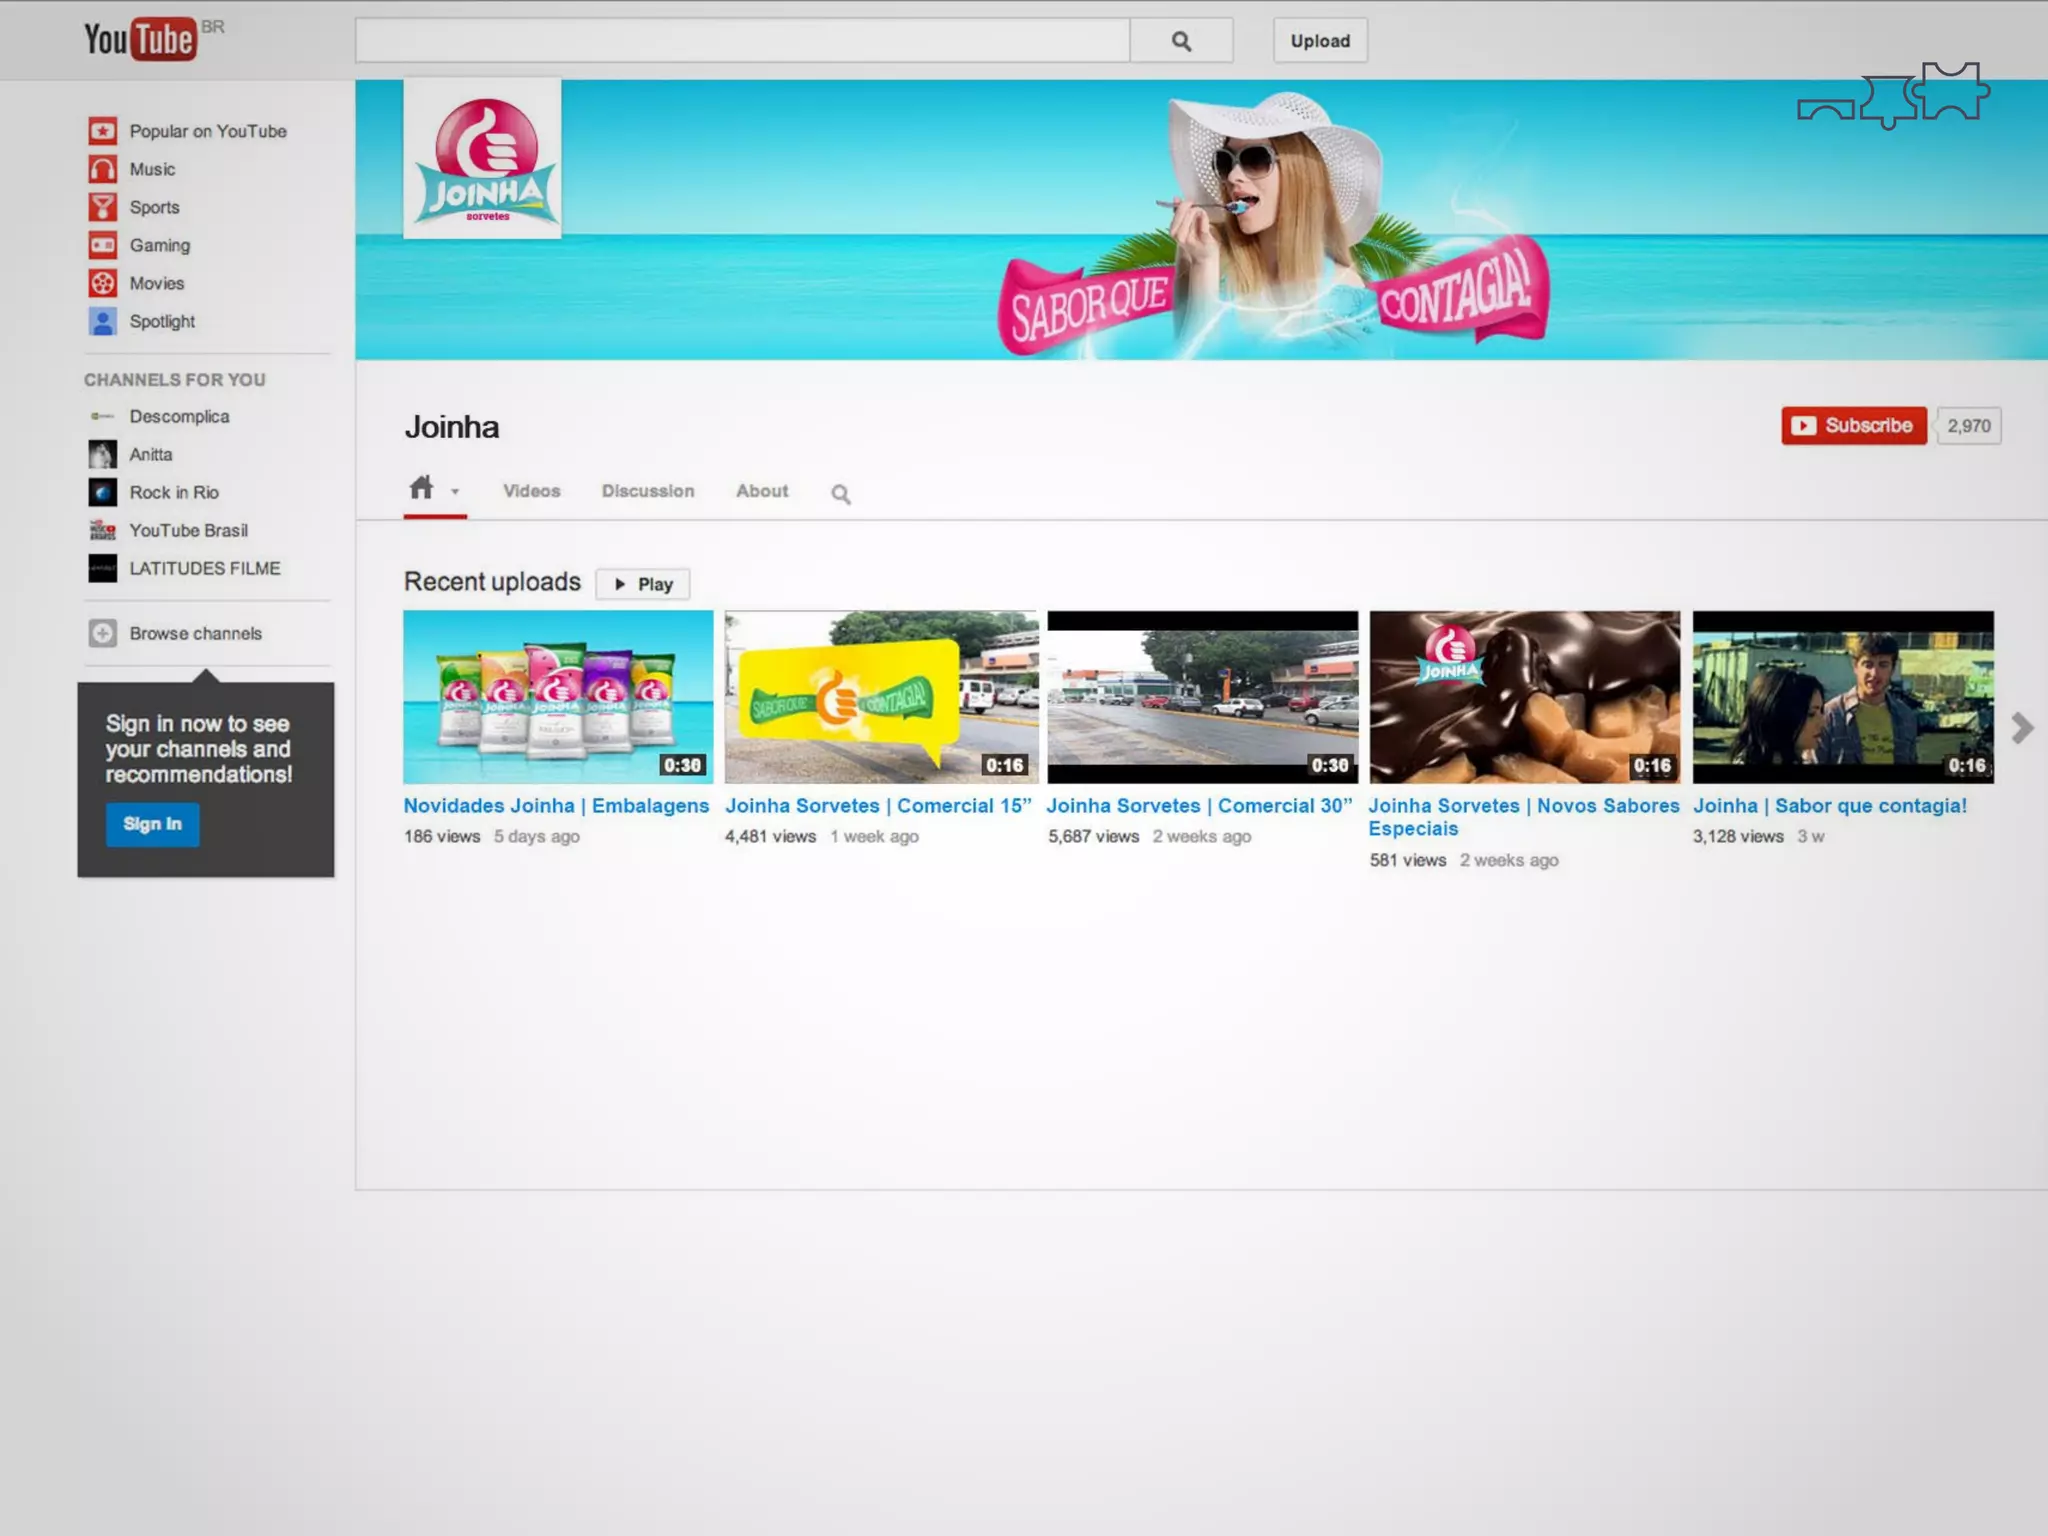Open the Gaming category icon
This screenshot has width=2048, height=1536.
coord(102,245)
